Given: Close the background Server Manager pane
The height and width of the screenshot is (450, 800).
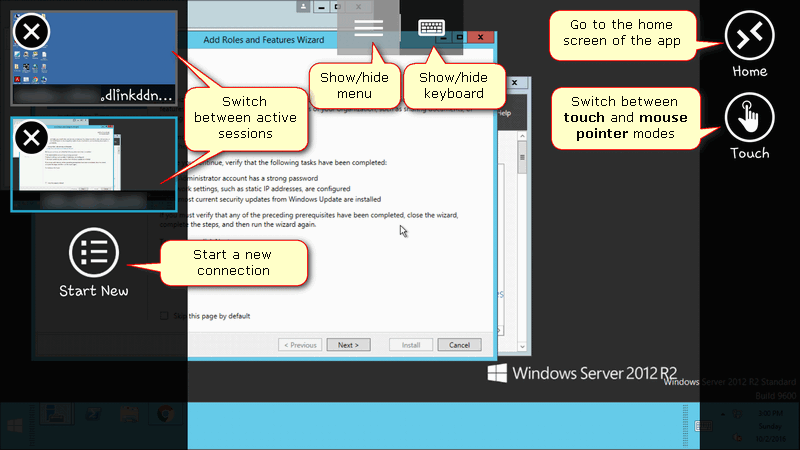Looking at the screenshot, I should [x=514, y=83].
